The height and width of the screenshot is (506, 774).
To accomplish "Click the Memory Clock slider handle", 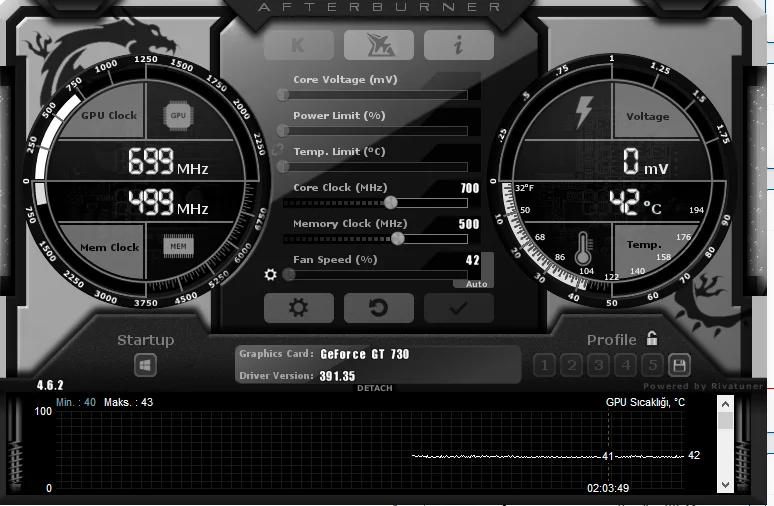I will [x=398, y=239].
